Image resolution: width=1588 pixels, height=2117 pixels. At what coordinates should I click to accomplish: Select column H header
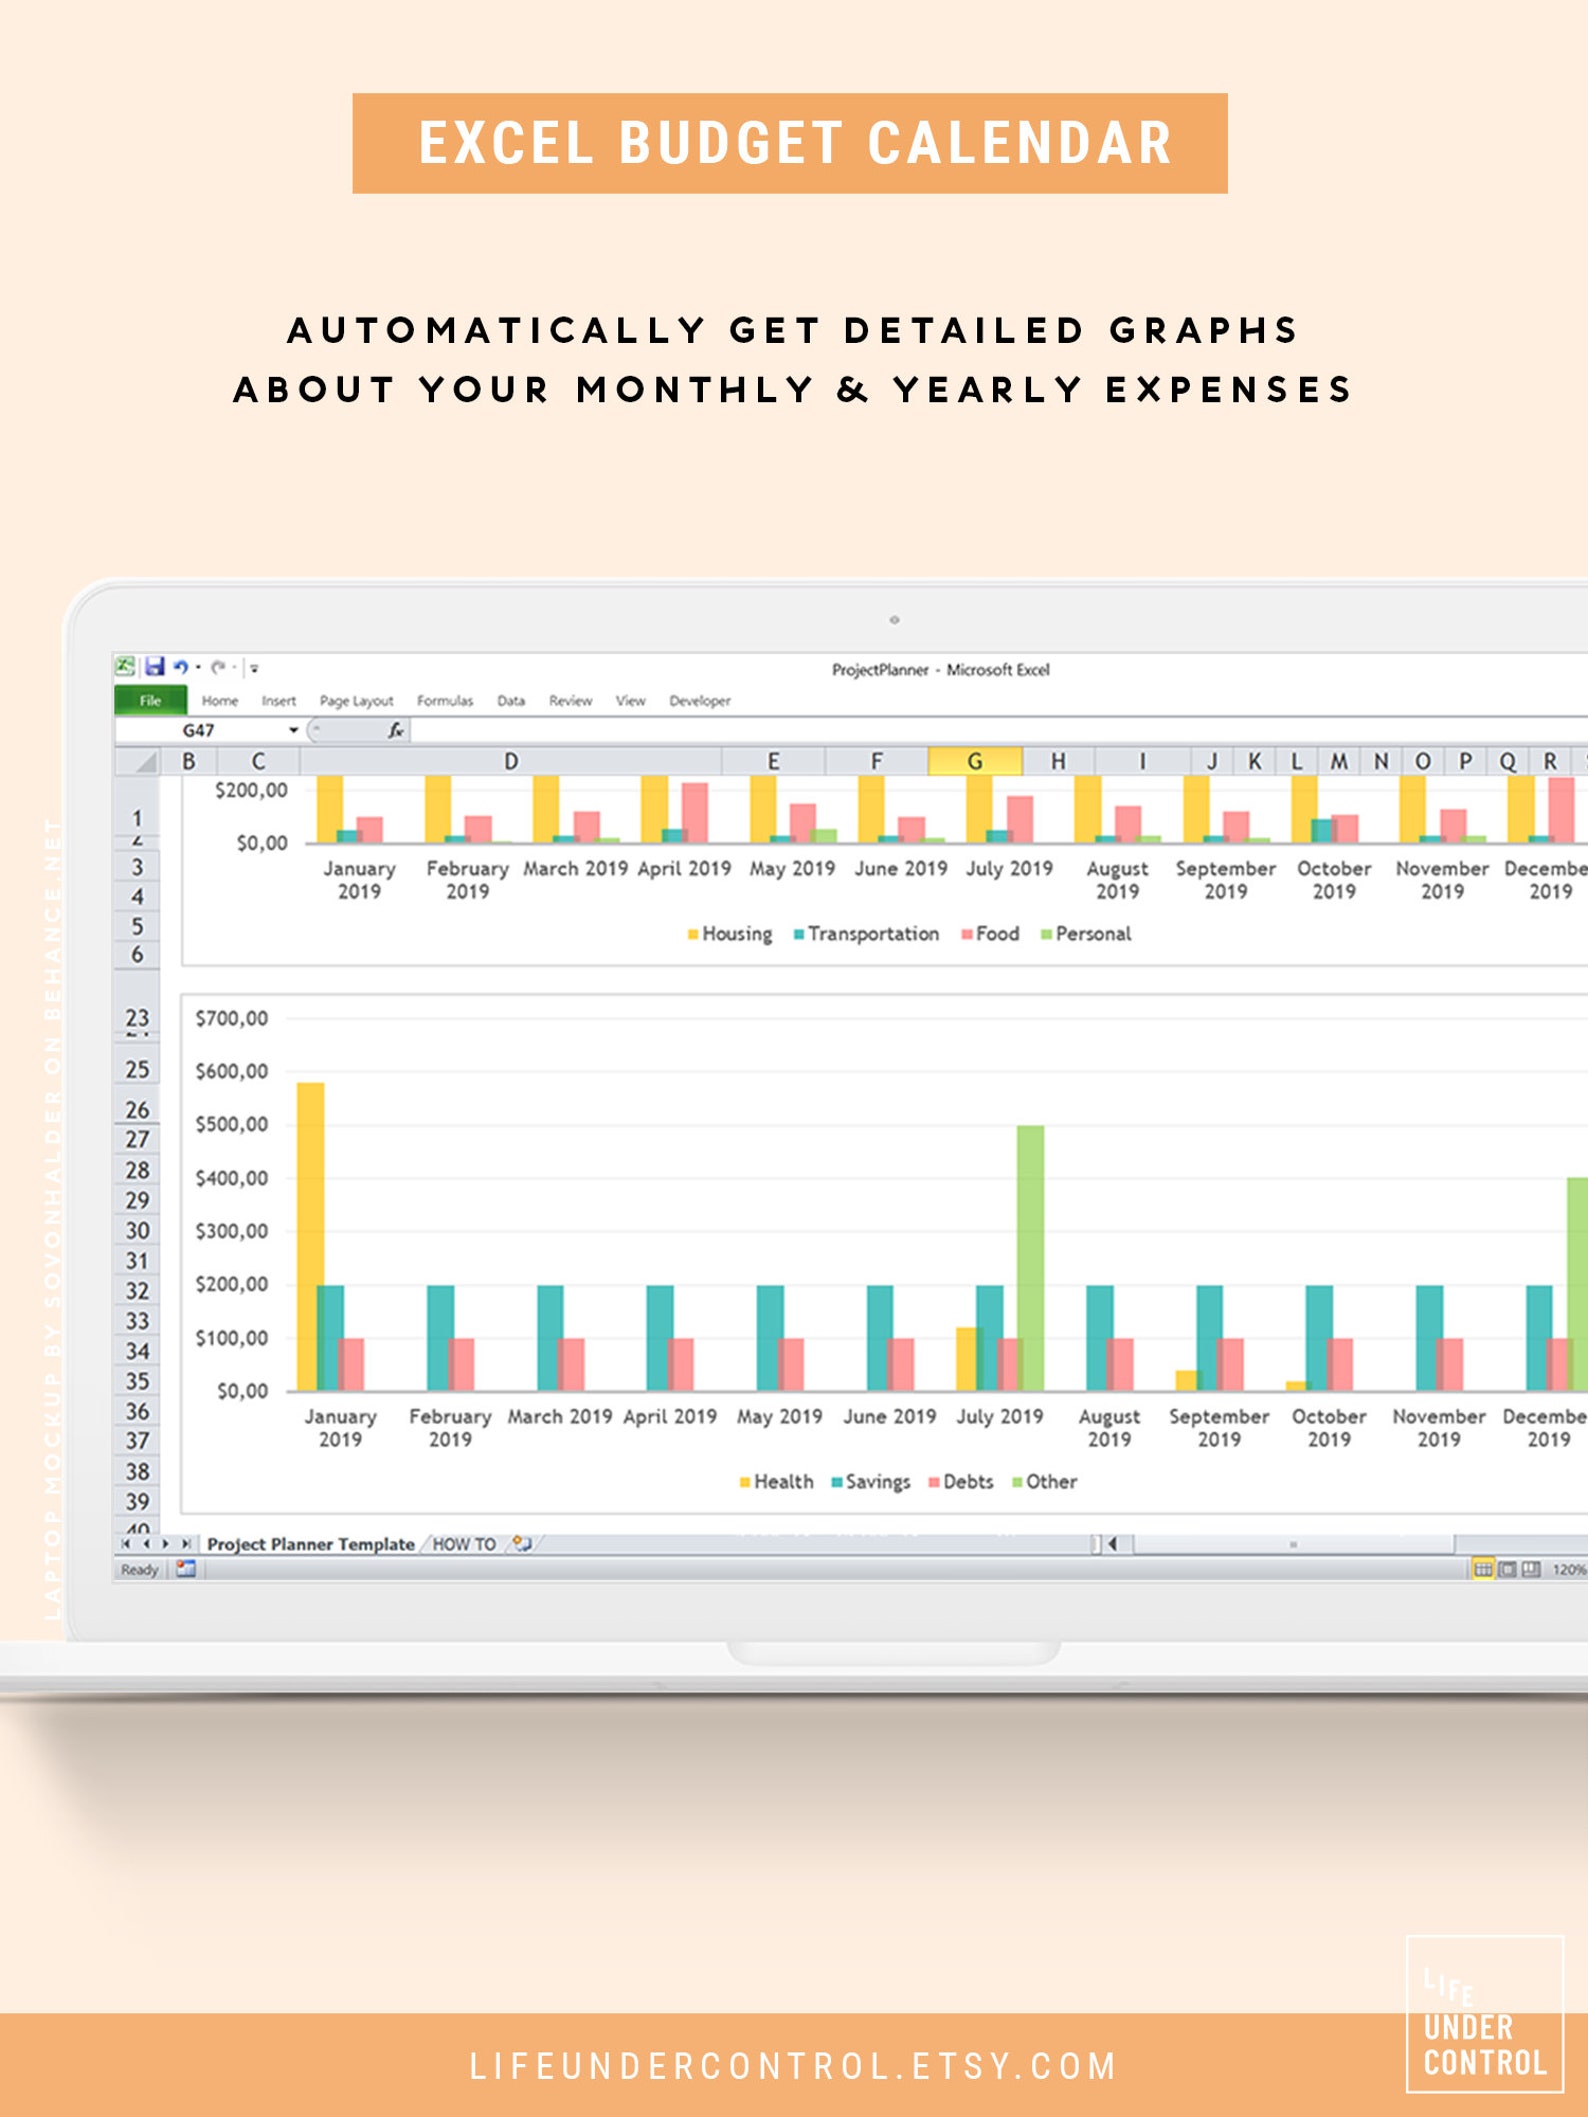point(1058,761)
